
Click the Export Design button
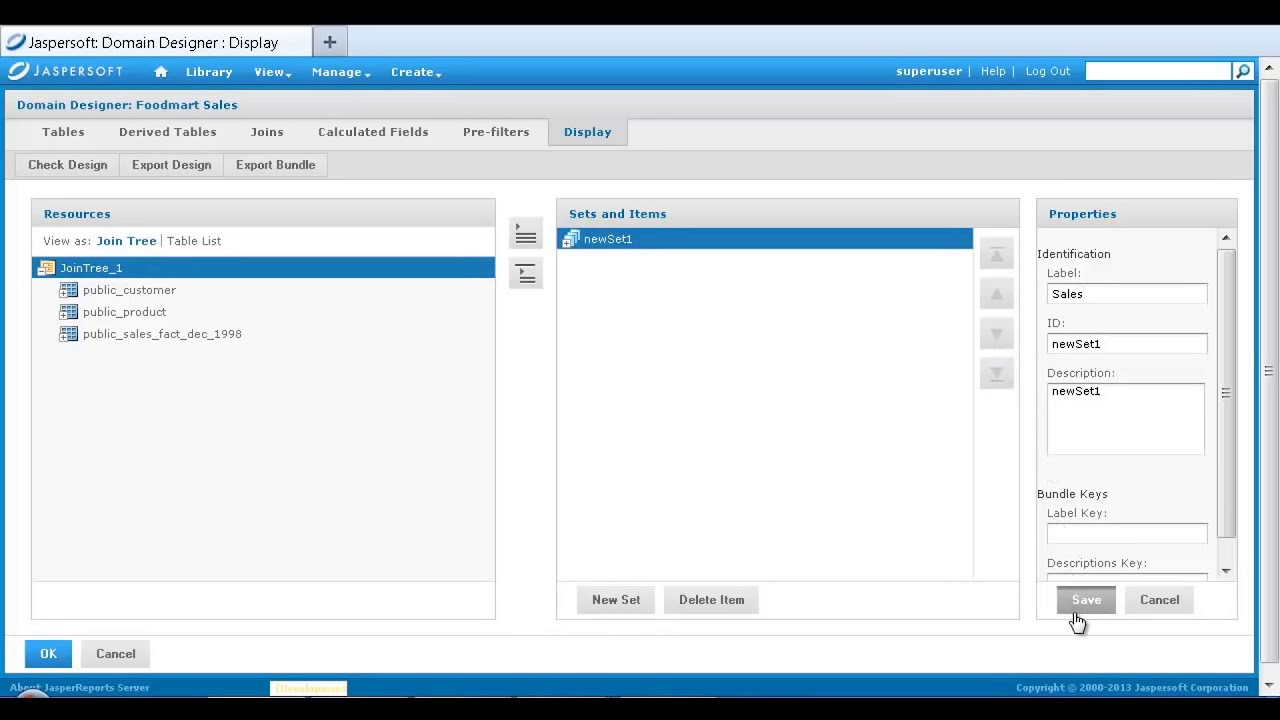pos(171,165)
